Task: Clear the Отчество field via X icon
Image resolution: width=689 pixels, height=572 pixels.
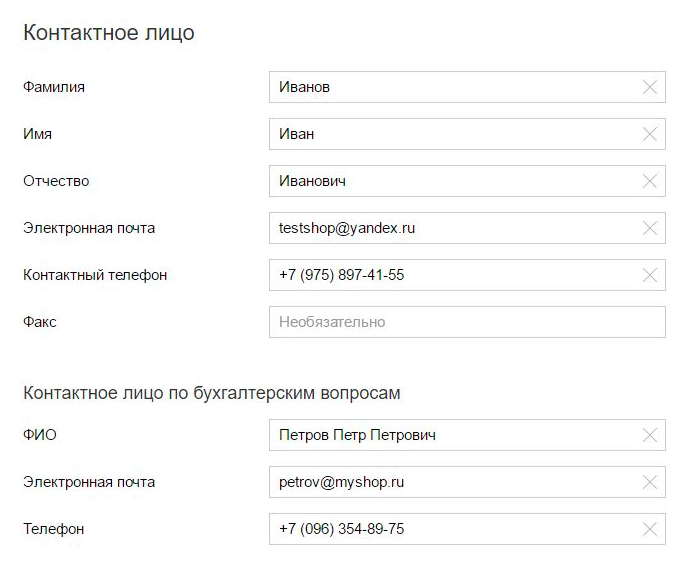Action: click(650, 181)
